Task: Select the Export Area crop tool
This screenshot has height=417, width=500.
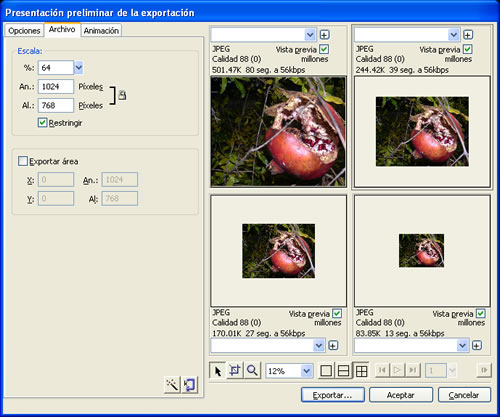Action: [x=235, y=370]
